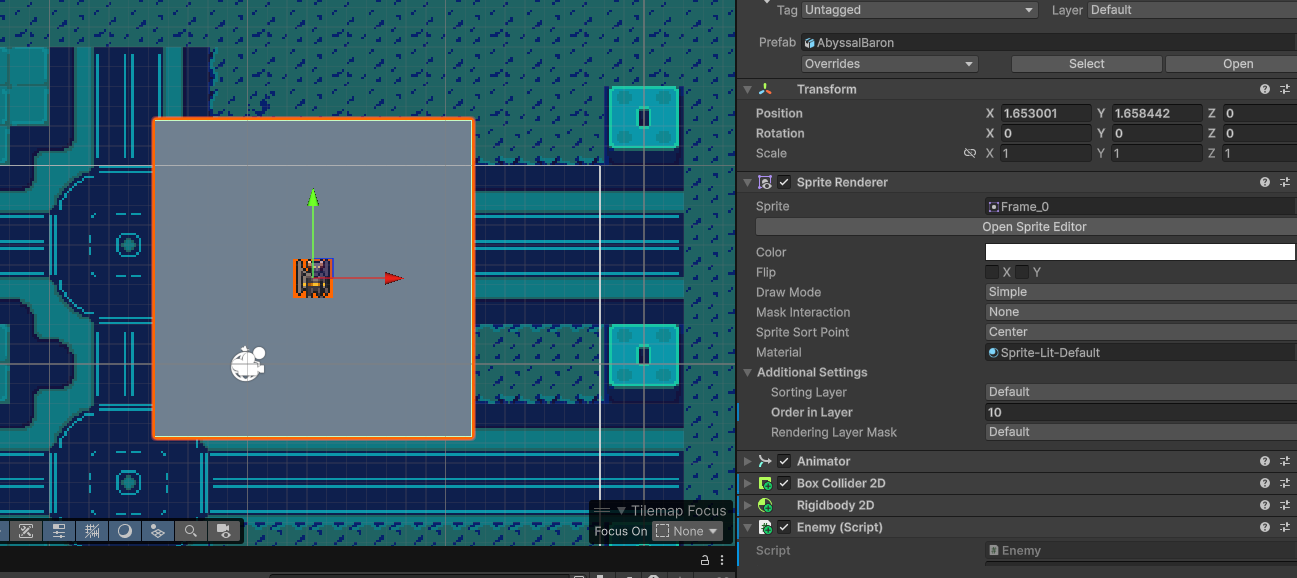Open the Layer dropdown showing Default
1297x578 pixels.
click(1191, 10)
